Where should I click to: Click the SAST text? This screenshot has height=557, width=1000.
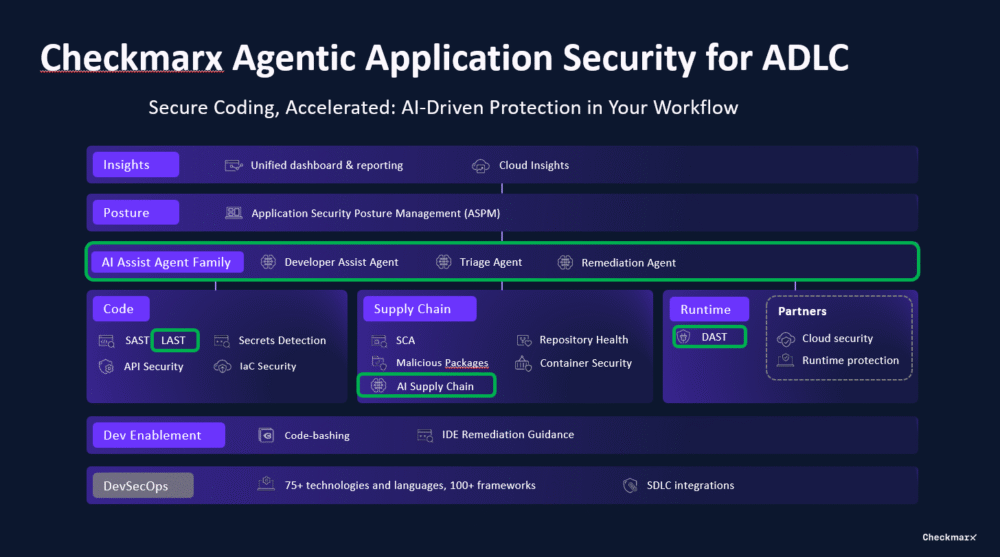tap(136, 341)
